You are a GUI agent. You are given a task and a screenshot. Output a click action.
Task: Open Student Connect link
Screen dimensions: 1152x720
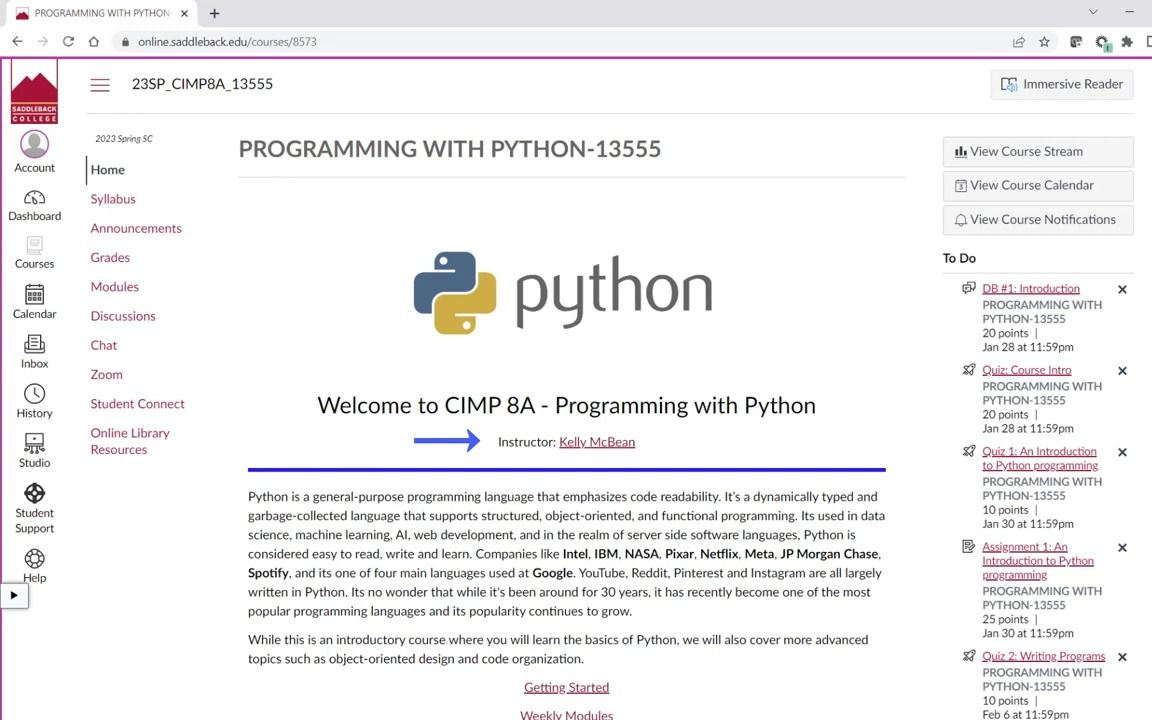[137, 404]
